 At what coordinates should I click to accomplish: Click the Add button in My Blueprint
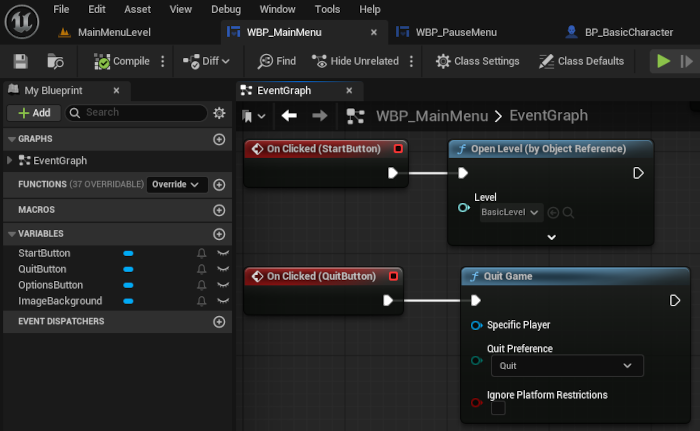[x=34, y=113]
